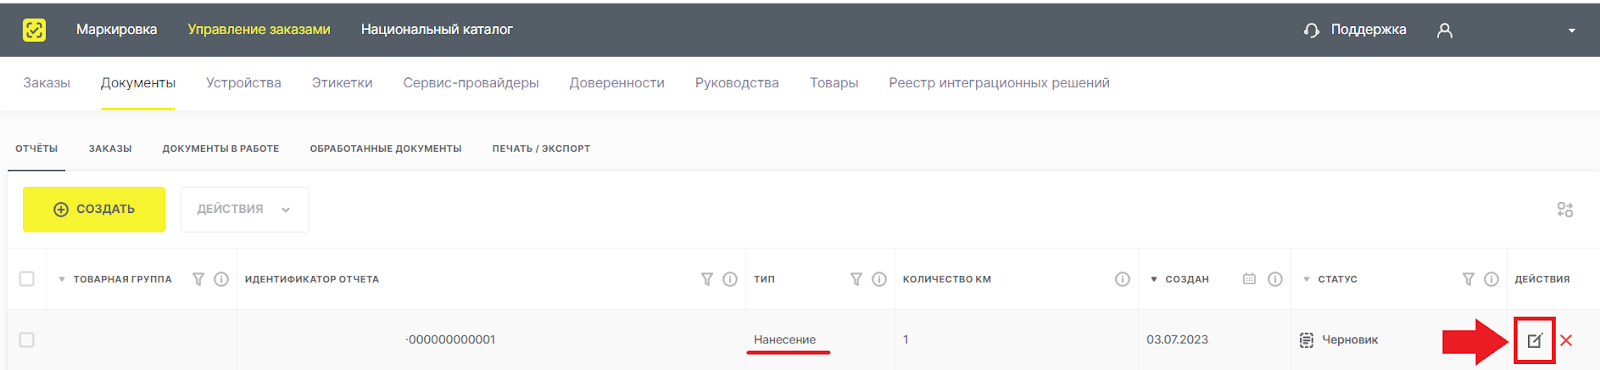
Task: Filter the Идентификатор отчета column
Action: coord(707,279)
